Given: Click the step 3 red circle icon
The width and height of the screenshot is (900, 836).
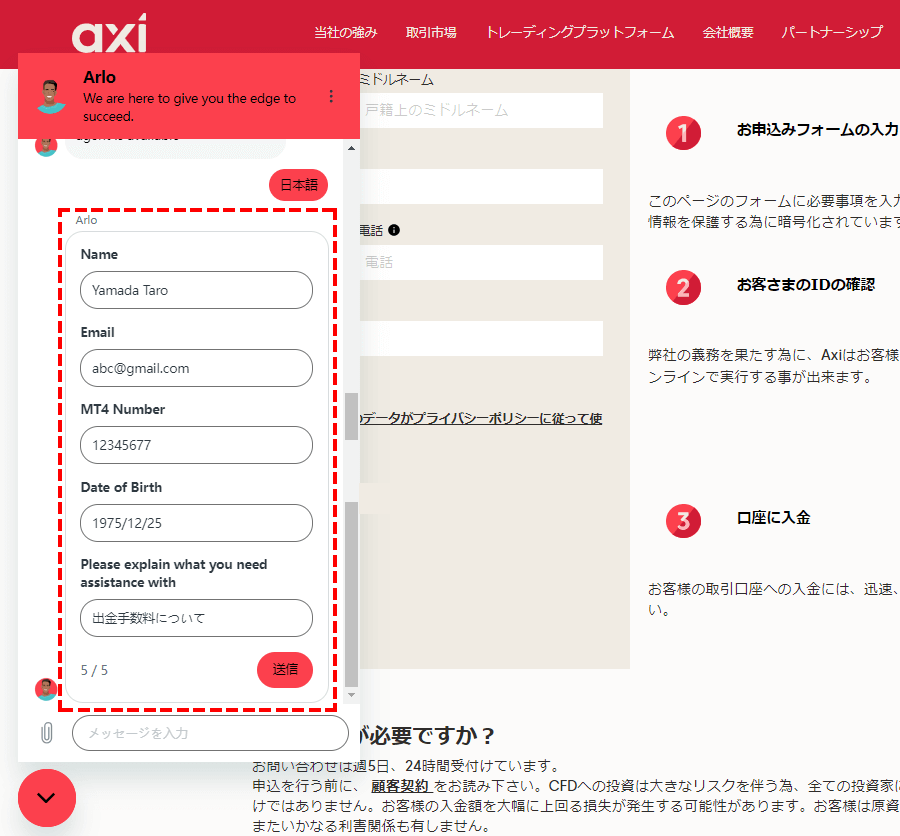Looking at the screenshot, I should [683, 521].
